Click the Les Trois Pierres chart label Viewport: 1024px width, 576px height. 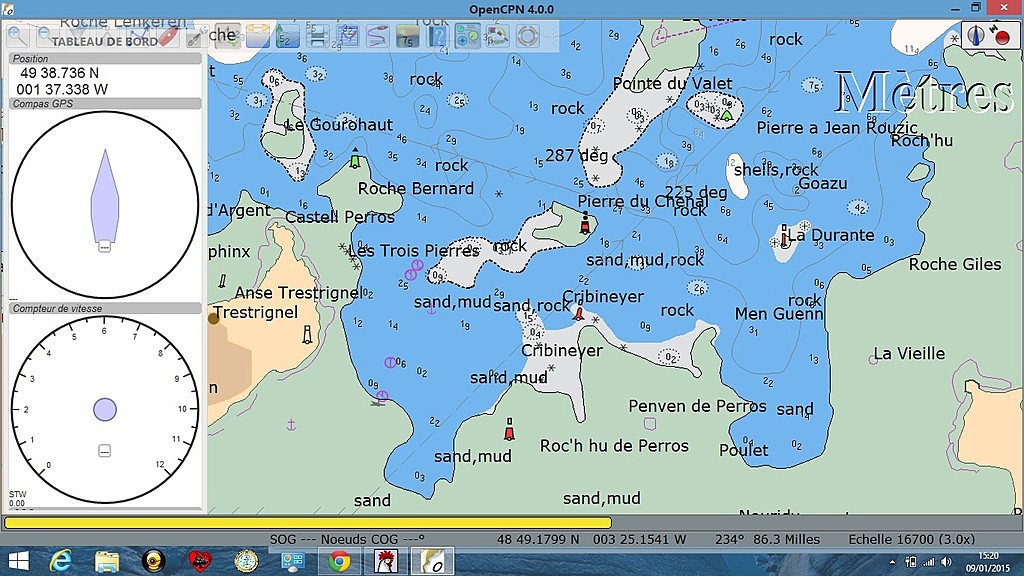414,251
